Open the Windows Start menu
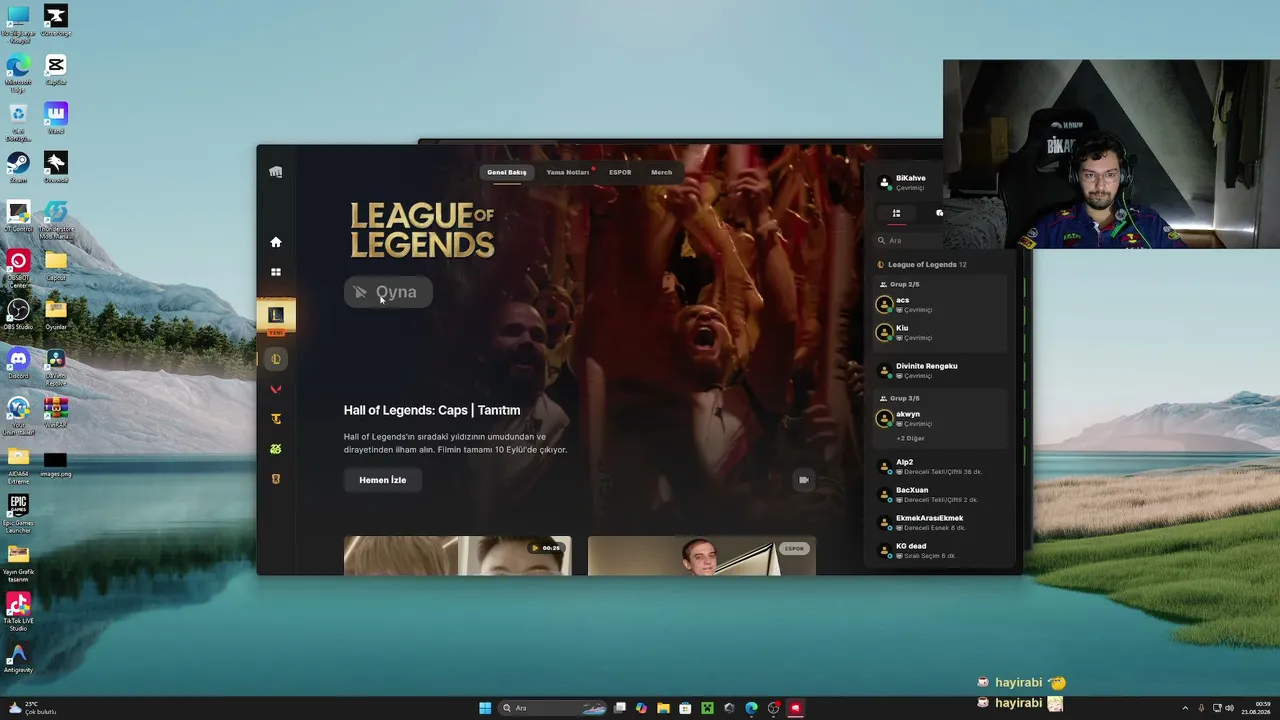The image size is (1280, 720). (x=485, y=708)
